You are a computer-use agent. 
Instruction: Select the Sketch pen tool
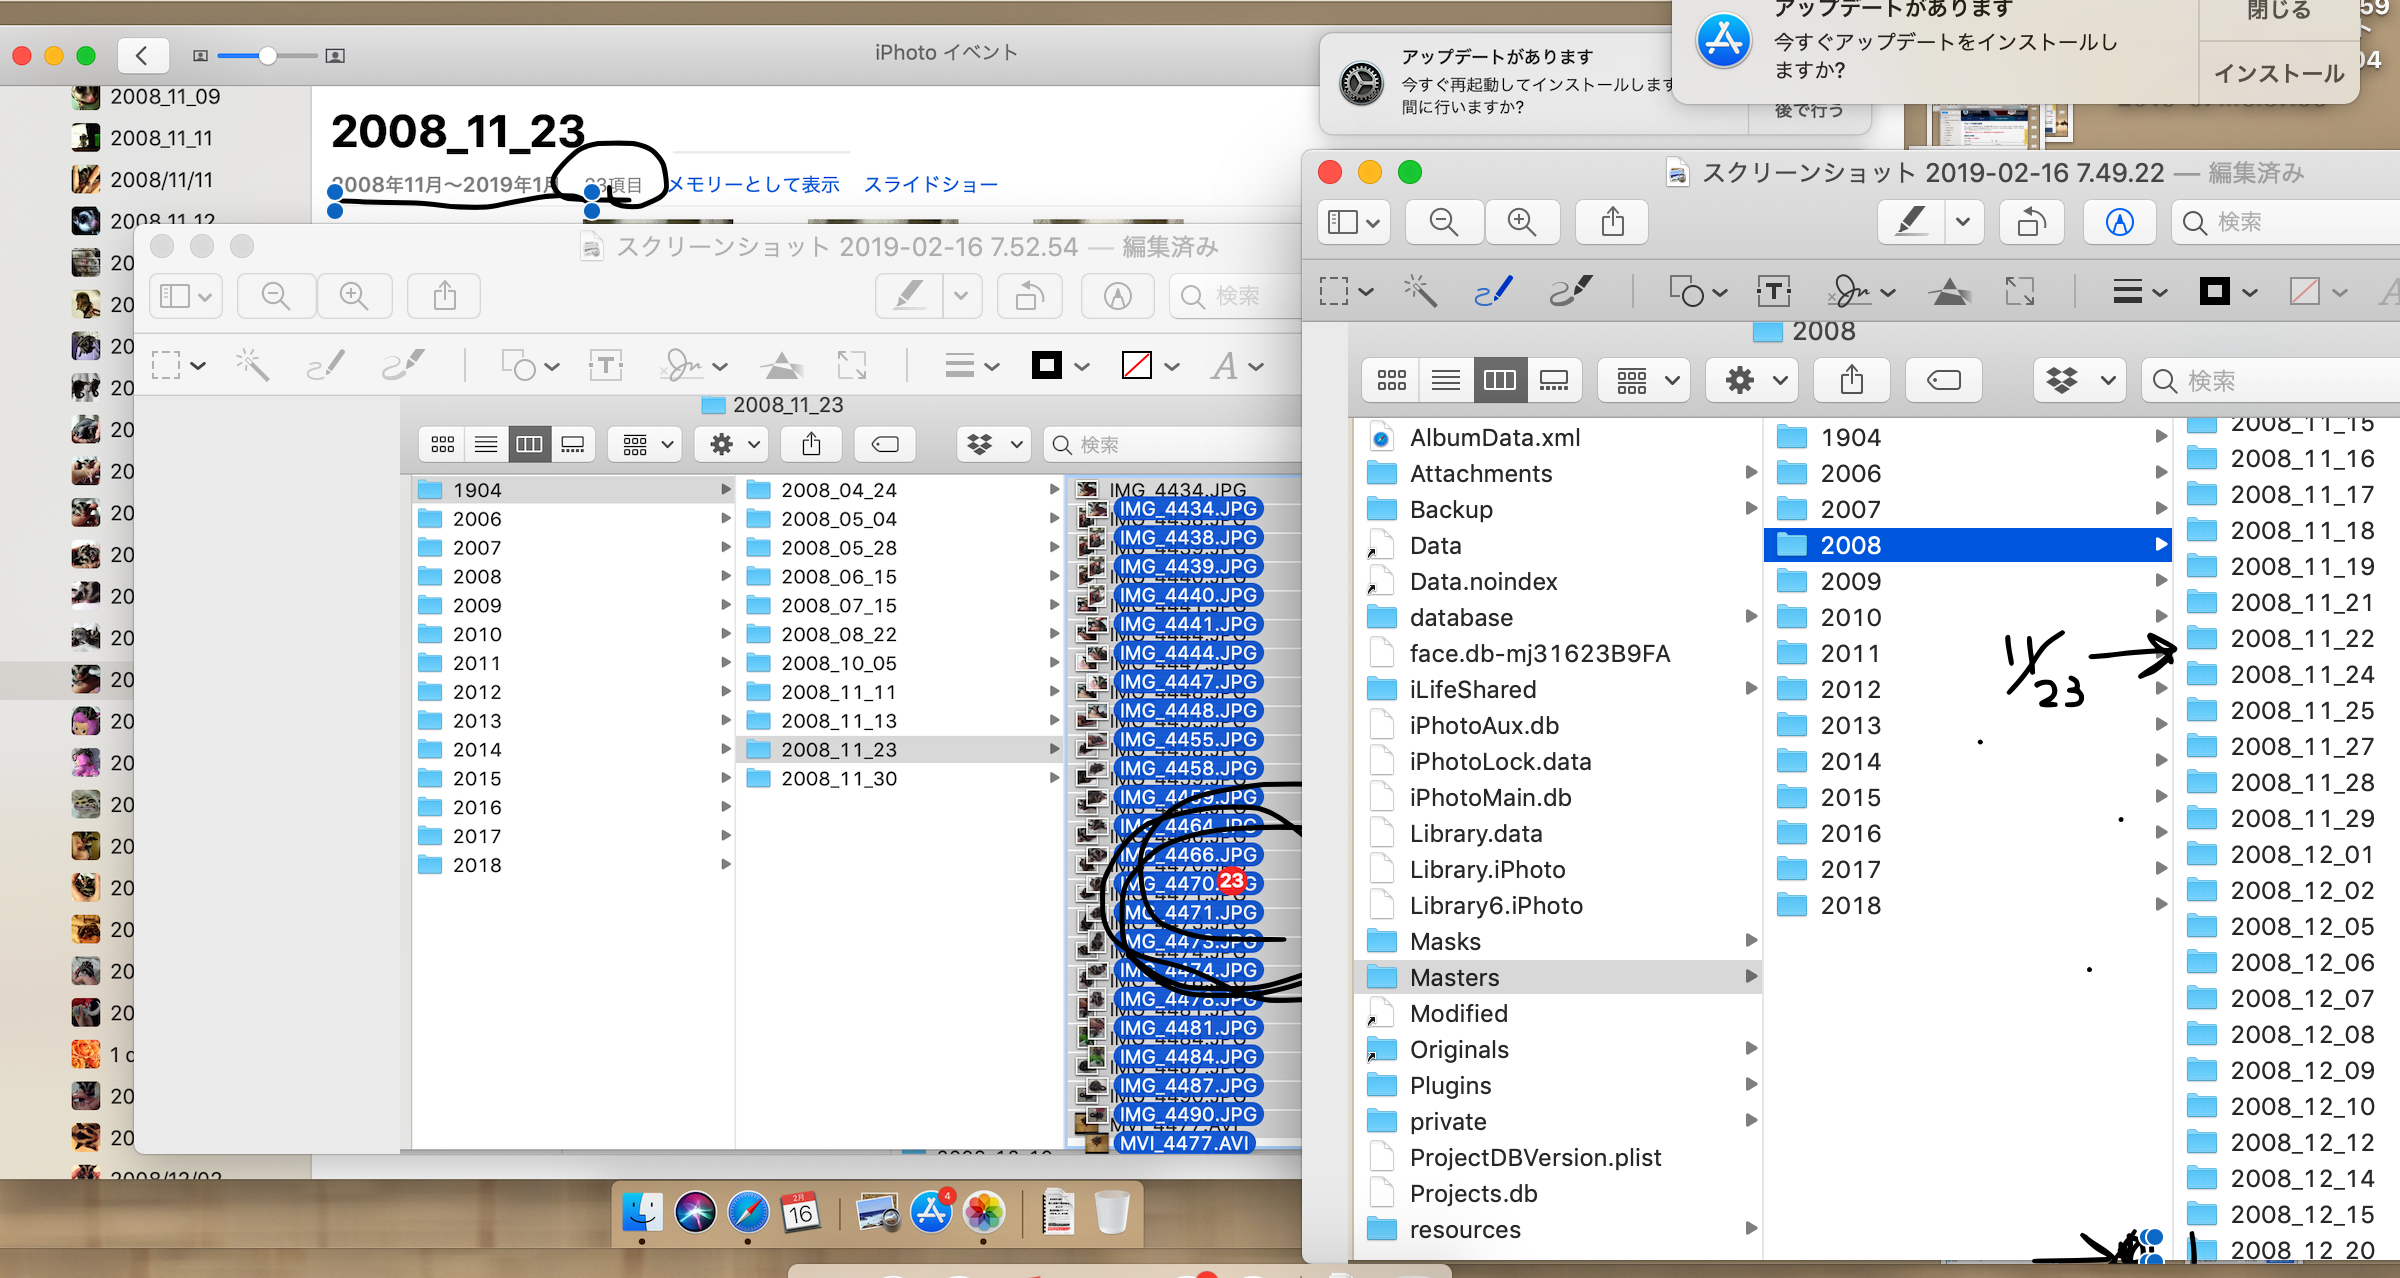tap(1493, 292)
